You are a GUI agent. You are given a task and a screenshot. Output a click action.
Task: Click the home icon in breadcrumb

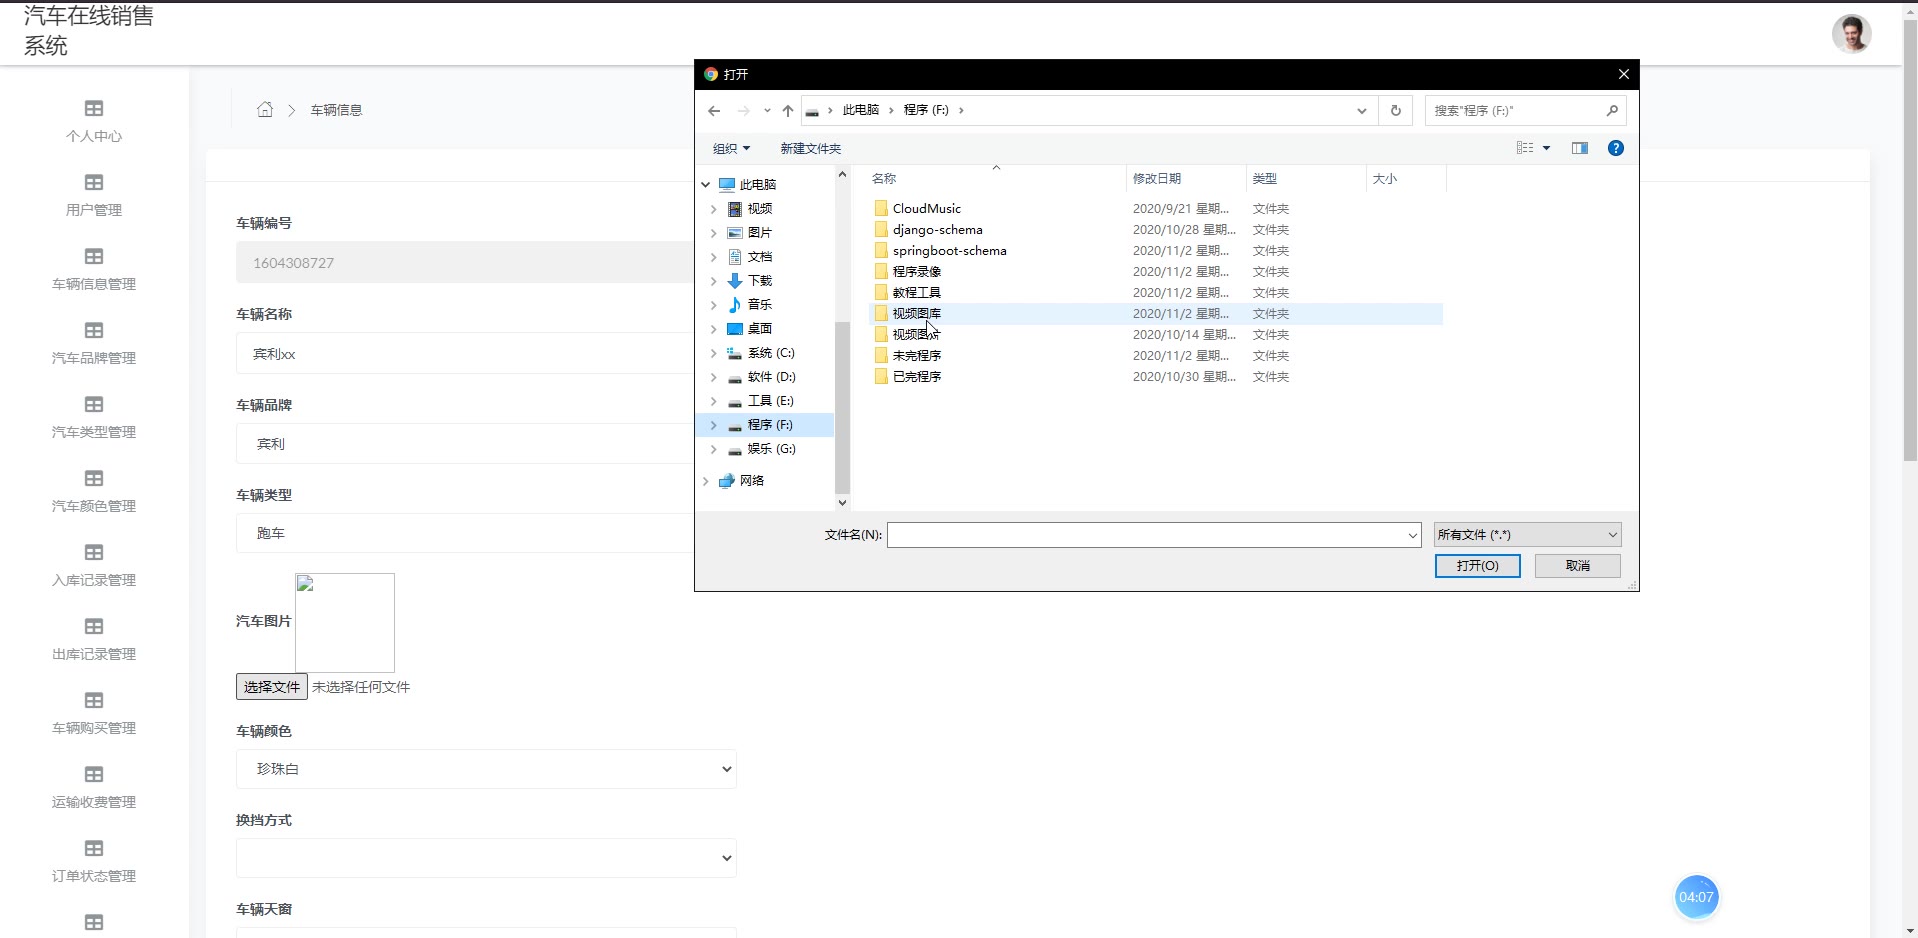(265, 110)
